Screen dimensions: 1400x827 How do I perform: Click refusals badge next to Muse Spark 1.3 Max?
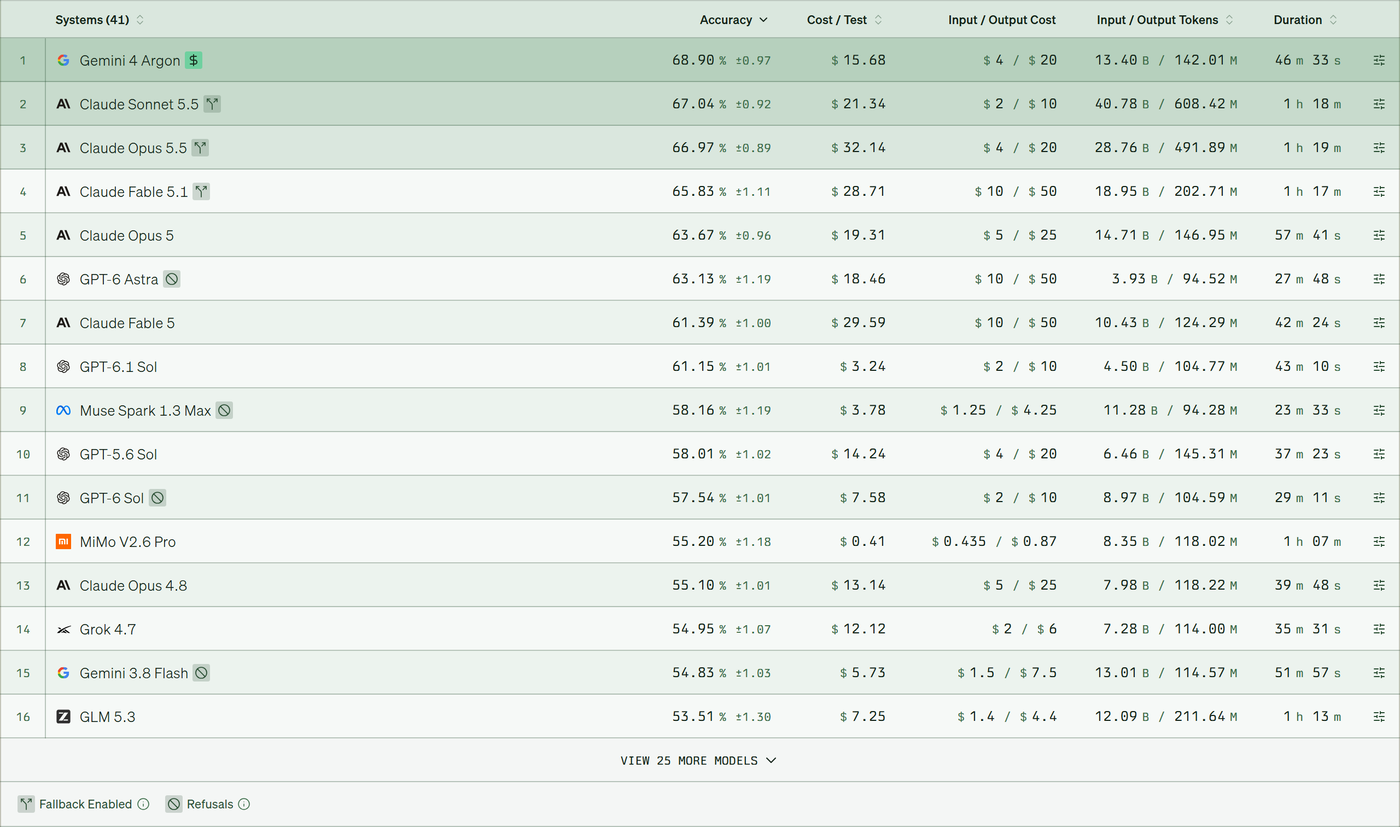tap(225, 411)
